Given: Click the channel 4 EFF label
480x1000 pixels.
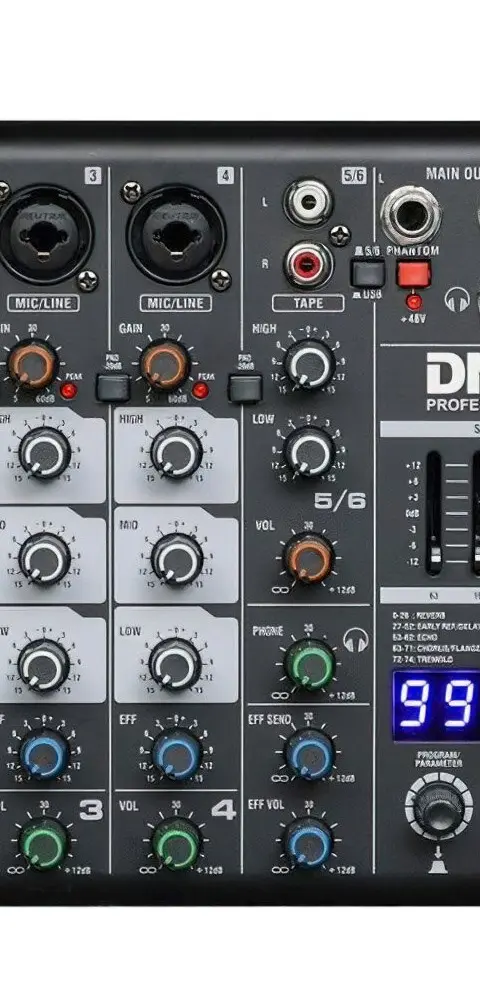Looking at the screenshot, I should coord(127,719).
